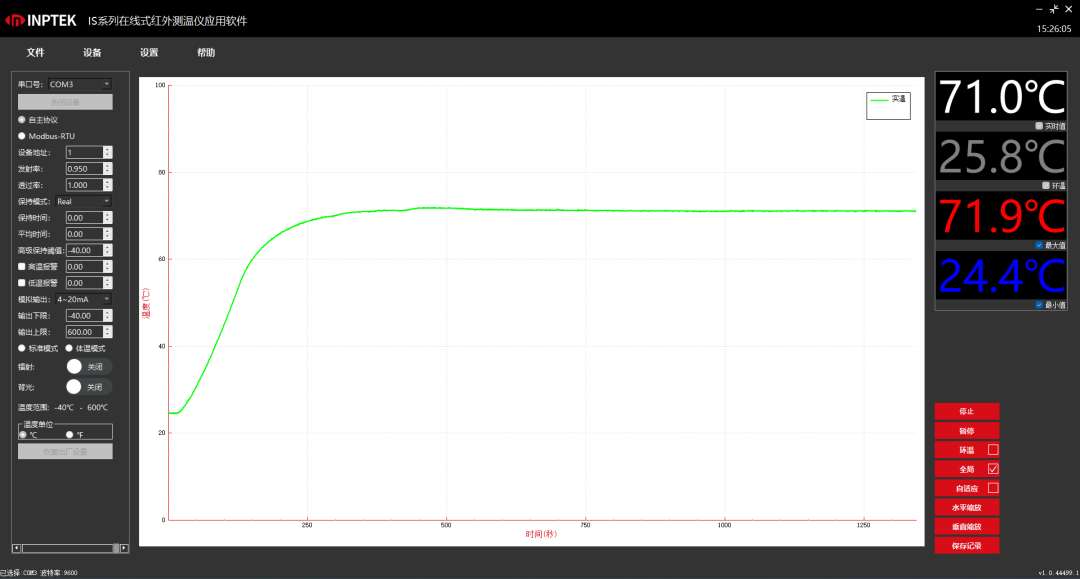Open the 模拟输出 4~20mA dropdown

pyautogui.click(x=84, y=299)
